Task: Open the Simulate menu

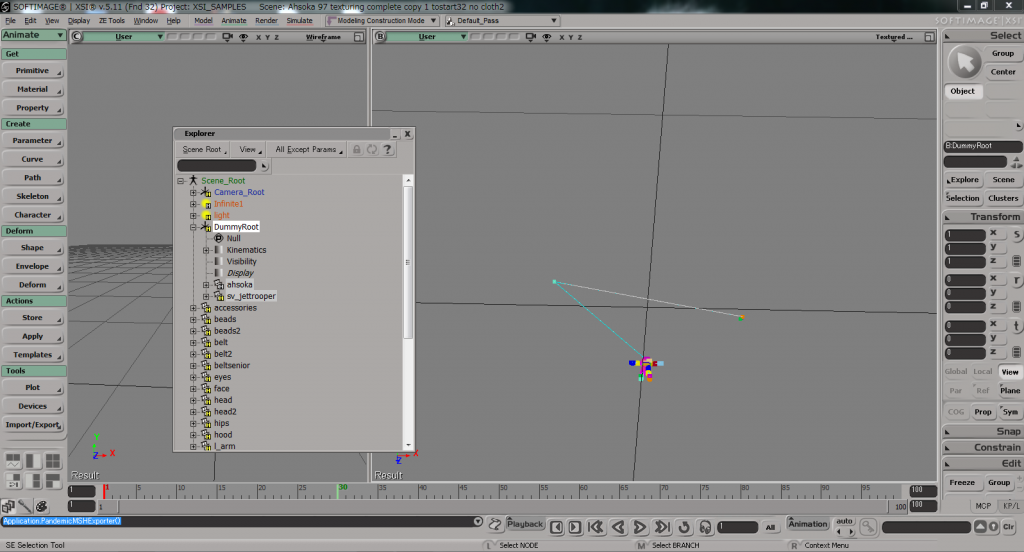Action: click(299, 21)
